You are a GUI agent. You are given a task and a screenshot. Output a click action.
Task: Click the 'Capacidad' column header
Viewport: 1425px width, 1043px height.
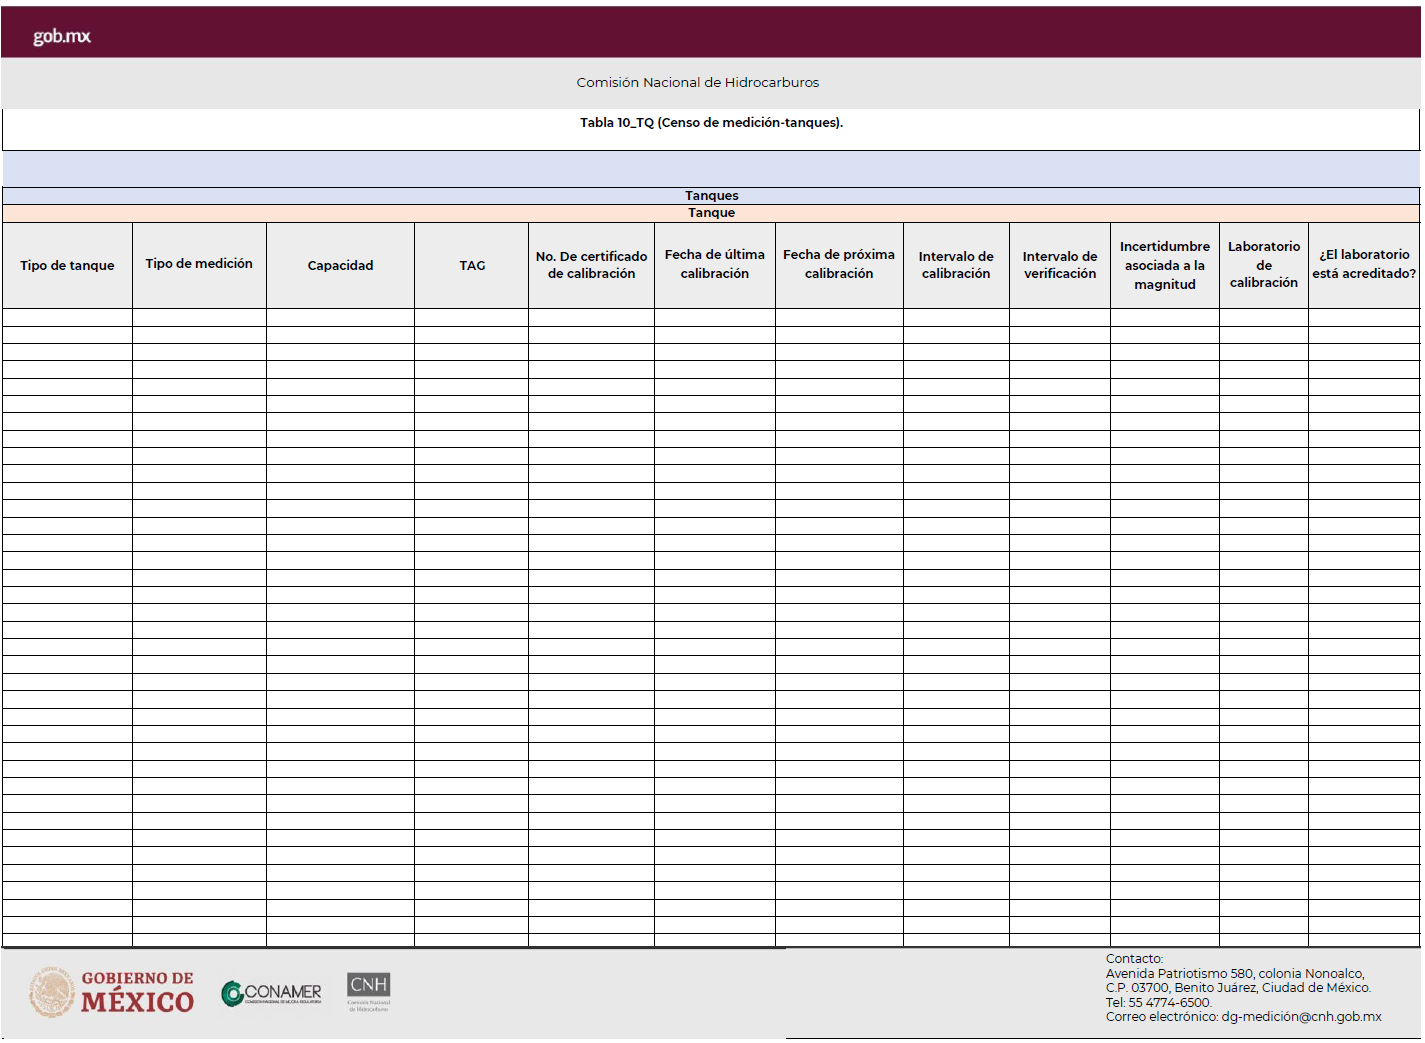pyautogui.click(x=340, y=266)
